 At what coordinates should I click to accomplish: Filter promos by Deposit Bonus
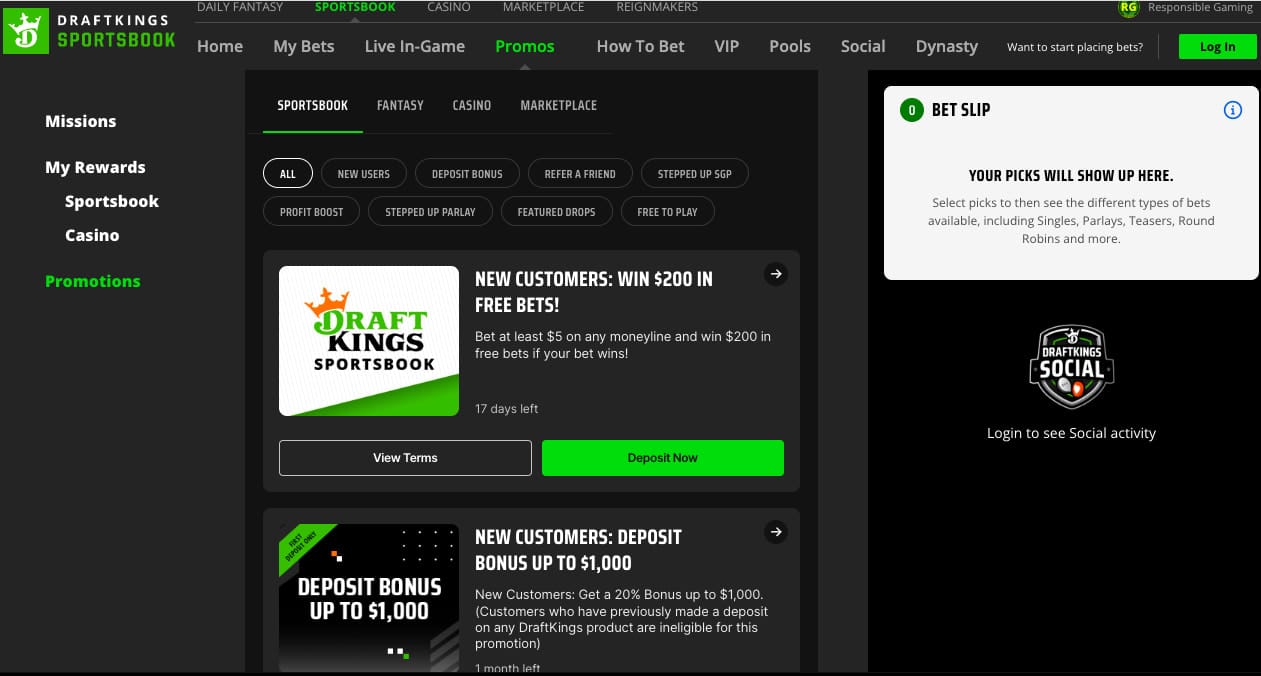tap(467, 174)
